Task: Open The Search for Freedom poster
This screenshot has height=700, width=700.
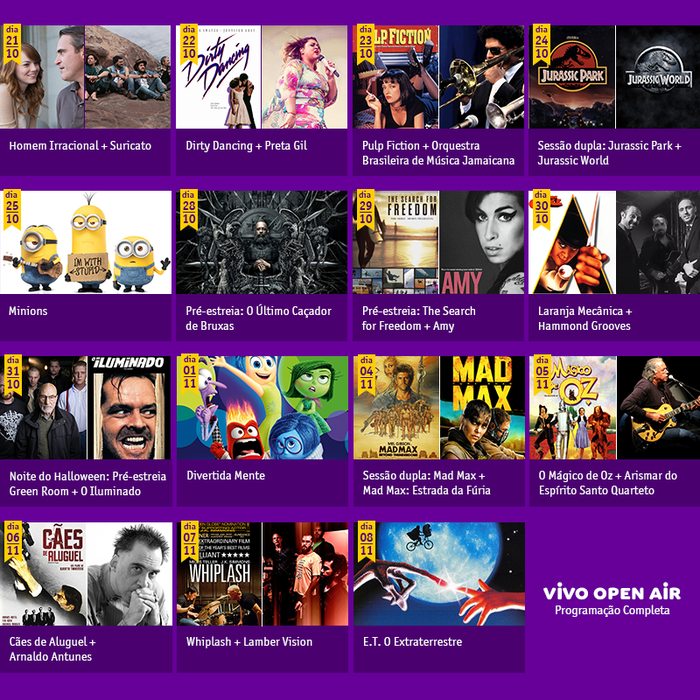Action: (396, 242)
